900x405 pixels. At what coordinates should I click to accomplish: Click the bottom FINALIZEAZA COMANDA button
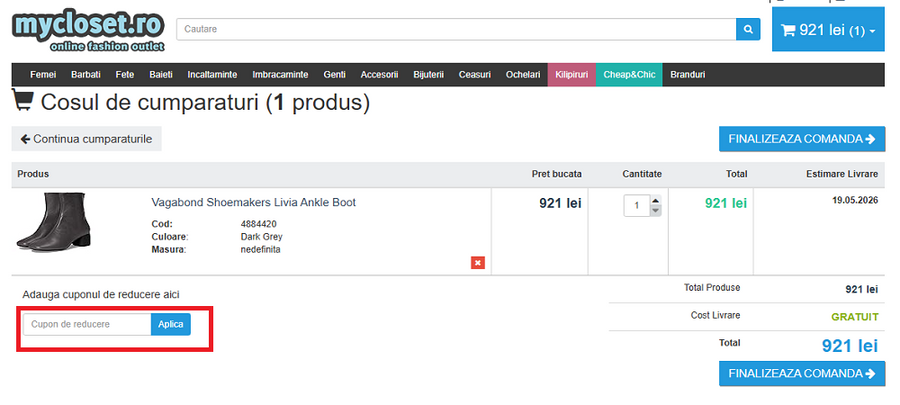802,373
